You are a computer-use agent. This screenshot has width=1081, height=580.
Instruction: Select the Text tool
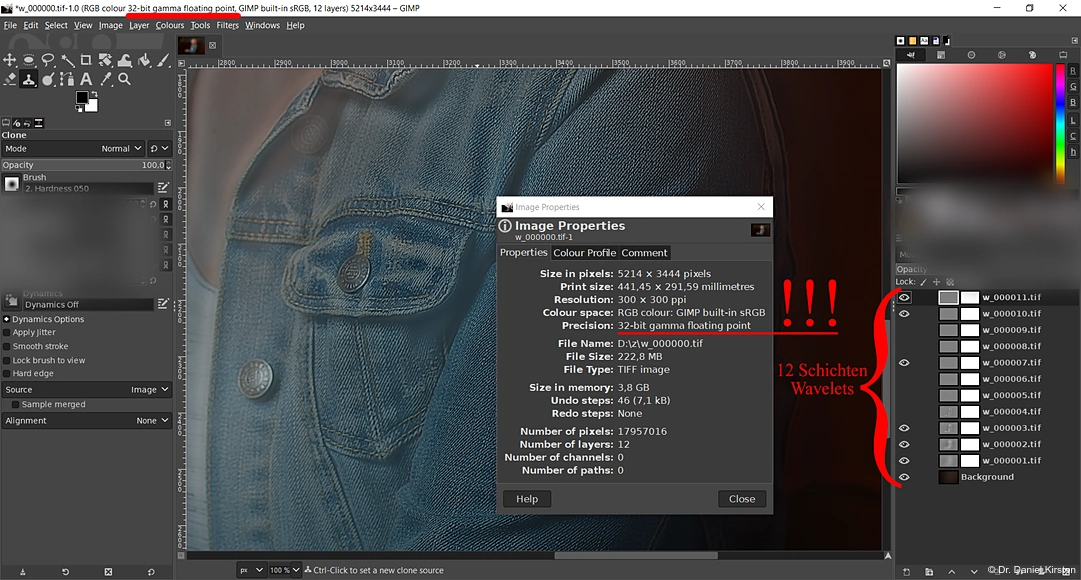86,79
